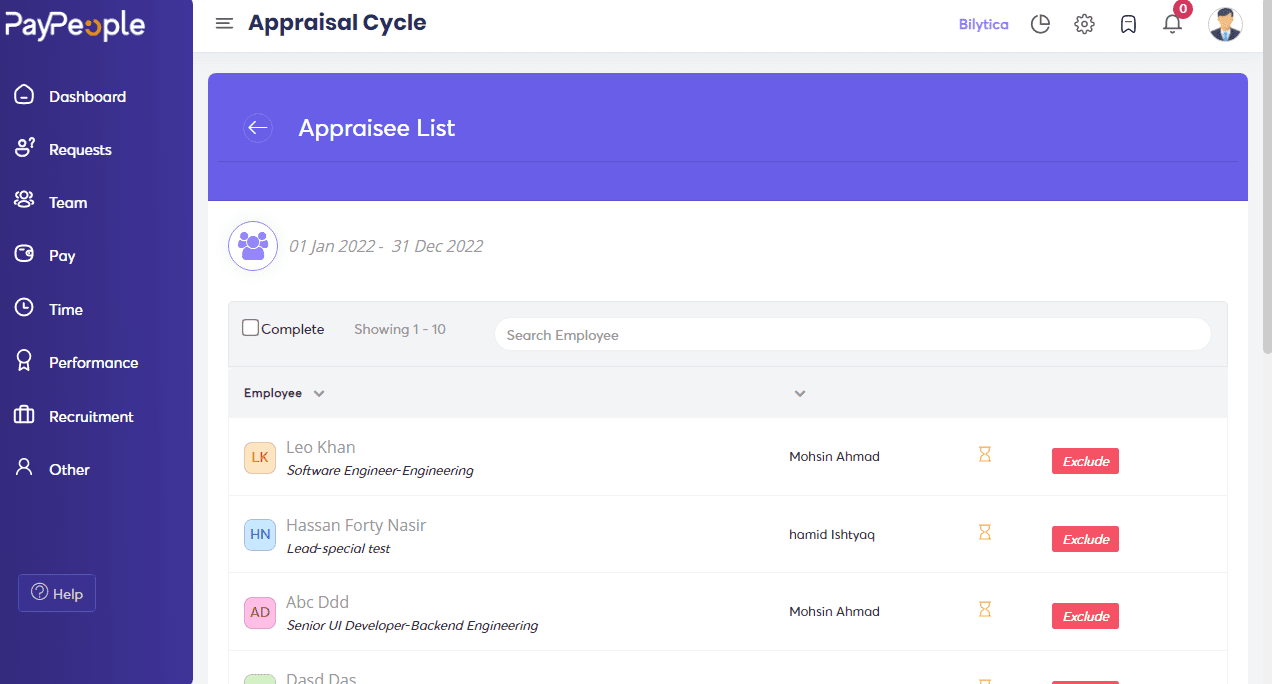
Task: Open Leo Khan's employee name
Action: [321, 447]
